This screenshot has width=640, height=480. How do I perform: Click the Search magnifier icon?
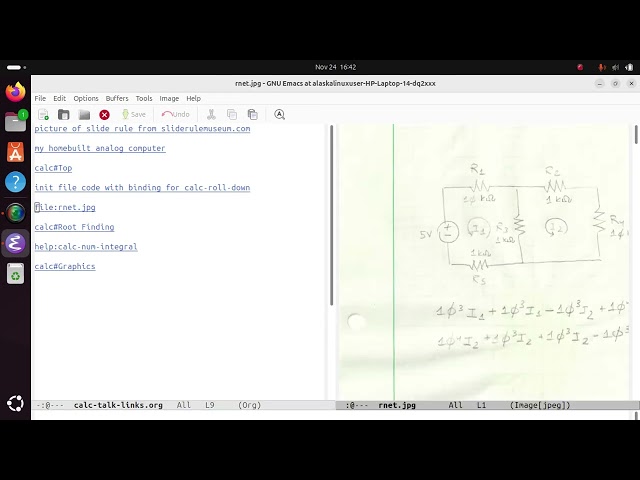pyautogui.click(x=280, y=115)
